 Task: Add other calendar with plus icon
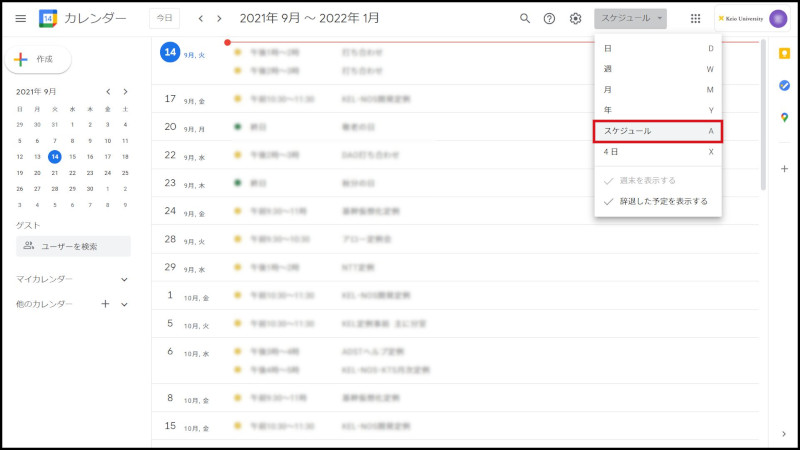click(105, 304)
